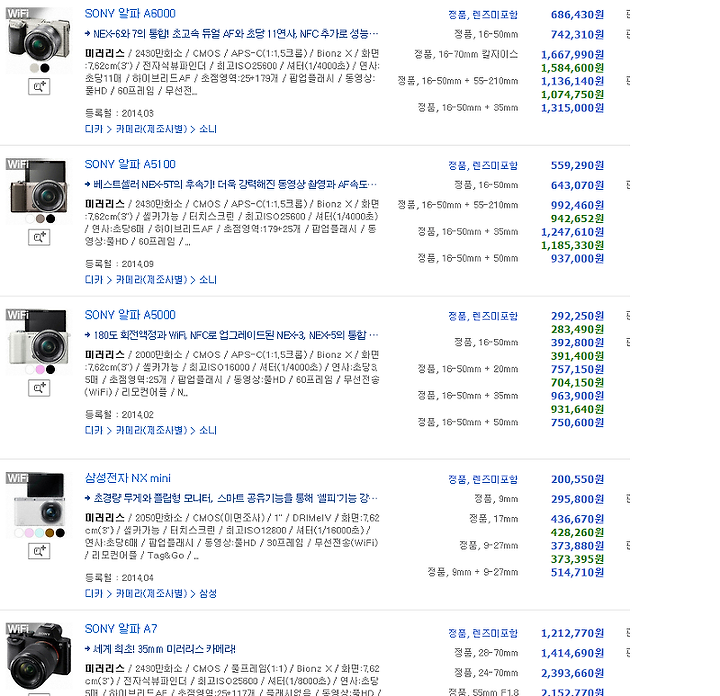
Task: Select the silver color swatch for SONY A6000
Action: [x=34, y=68]
